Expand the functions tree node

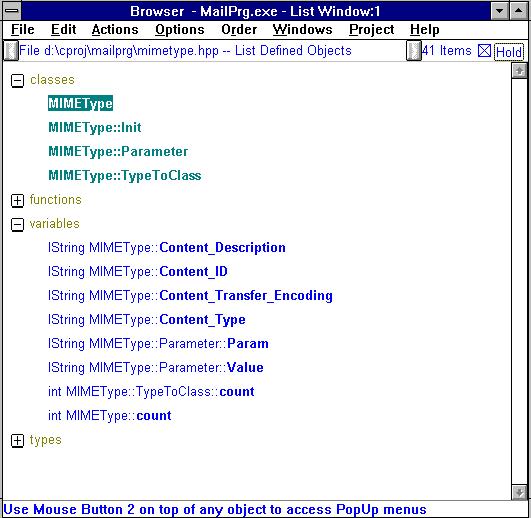[17, 200]
